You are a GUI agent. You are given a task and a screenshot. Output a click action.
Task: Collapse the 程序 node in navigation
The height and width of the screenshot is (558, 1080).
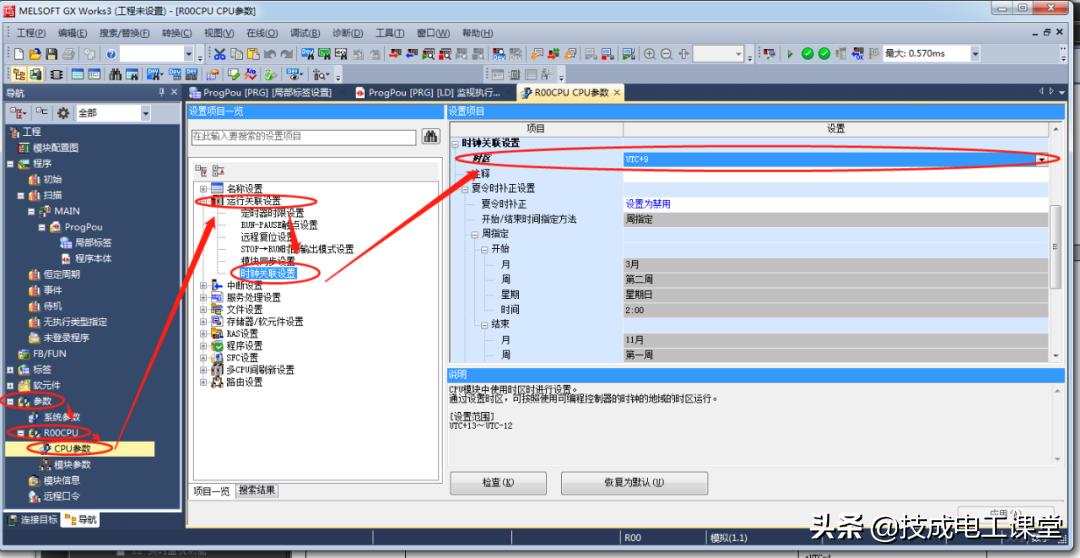coord(10,164)
